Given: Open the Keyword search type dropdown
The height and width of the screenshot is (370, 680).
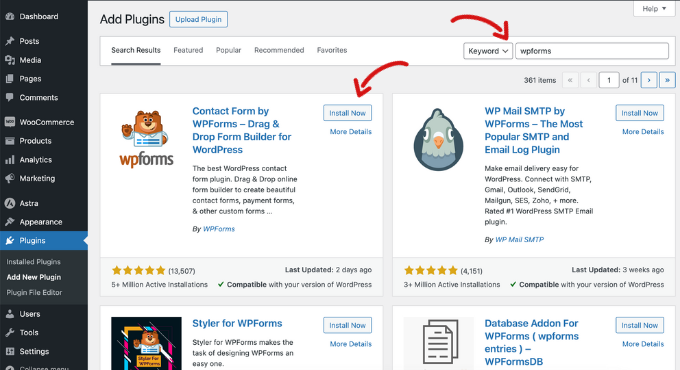Looking at the screenshot, I should [488, 51].
